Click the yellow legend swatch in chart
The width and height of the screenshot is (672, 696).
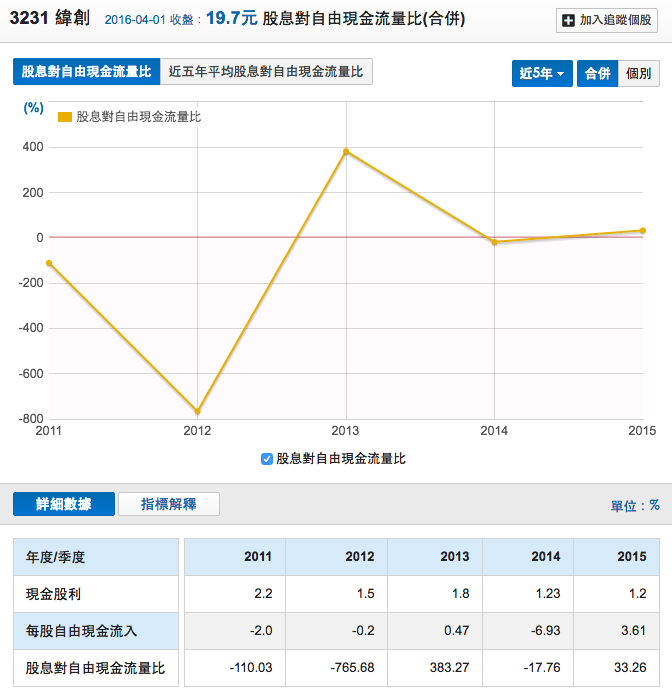click(x=65, y=117)
